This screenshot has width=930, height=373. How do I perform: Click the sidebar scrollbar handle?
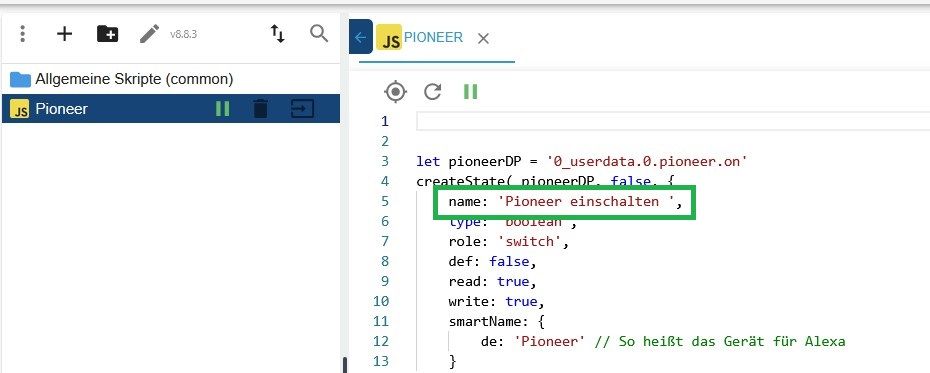coord(345,364)
